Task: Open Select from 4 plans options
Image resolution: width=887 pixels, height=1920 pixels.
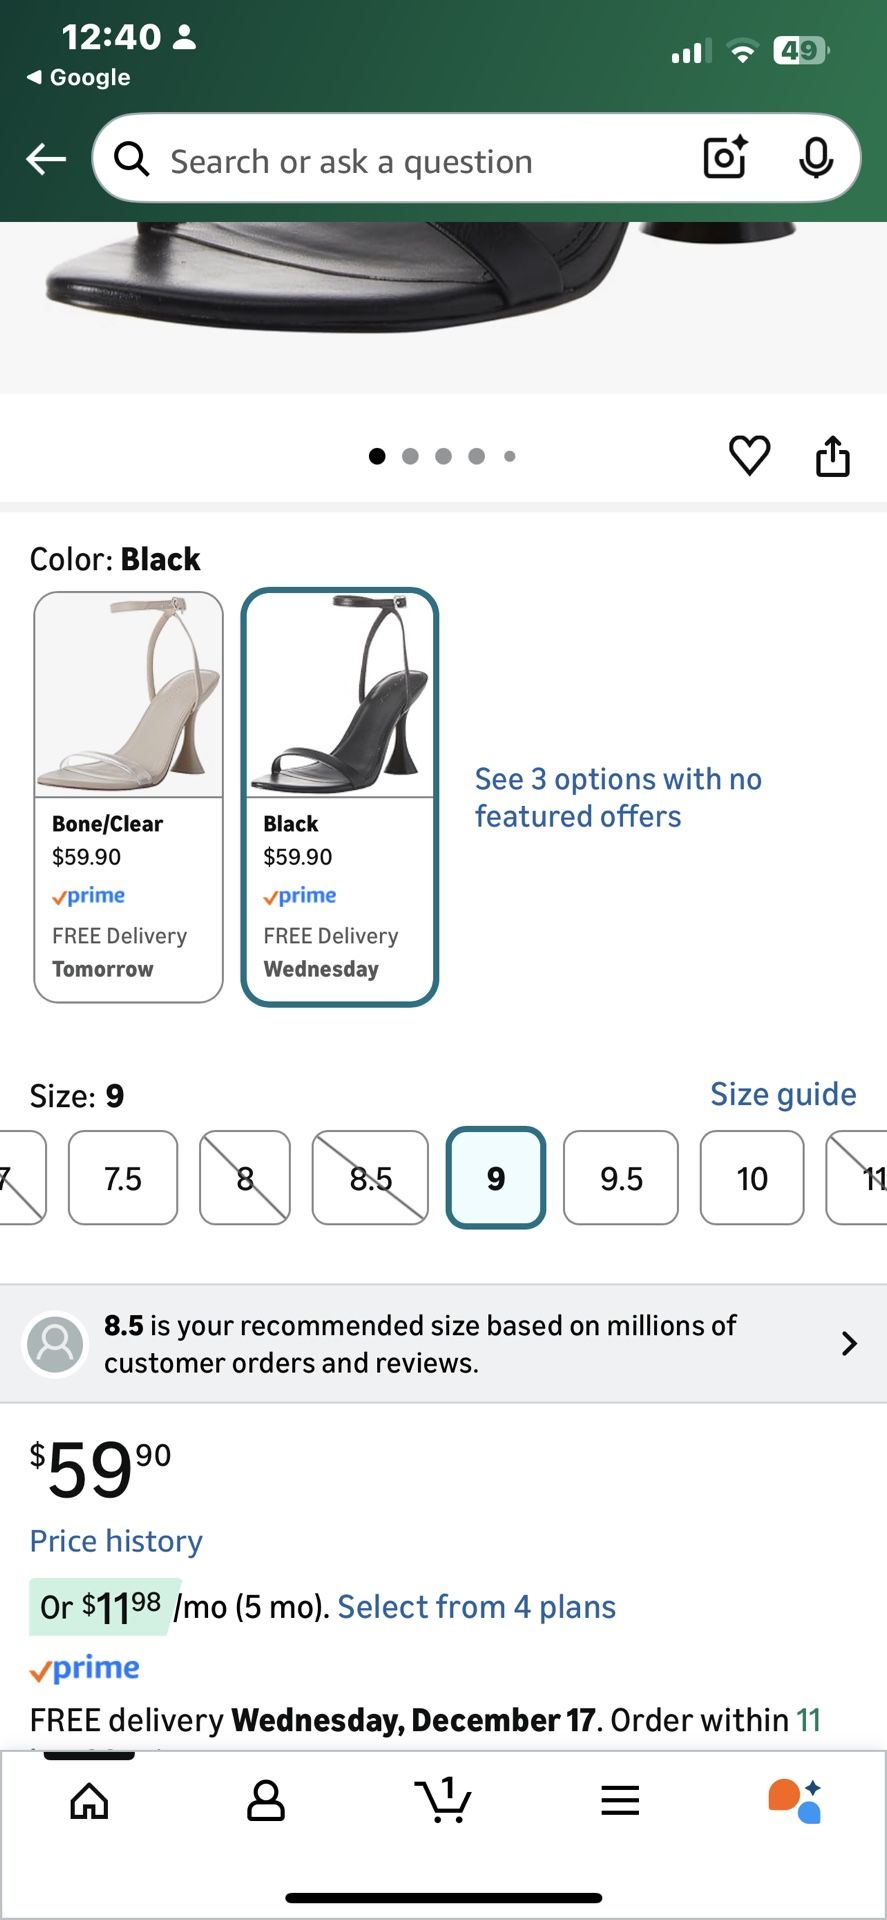Action: click(x=476, y=1607)
